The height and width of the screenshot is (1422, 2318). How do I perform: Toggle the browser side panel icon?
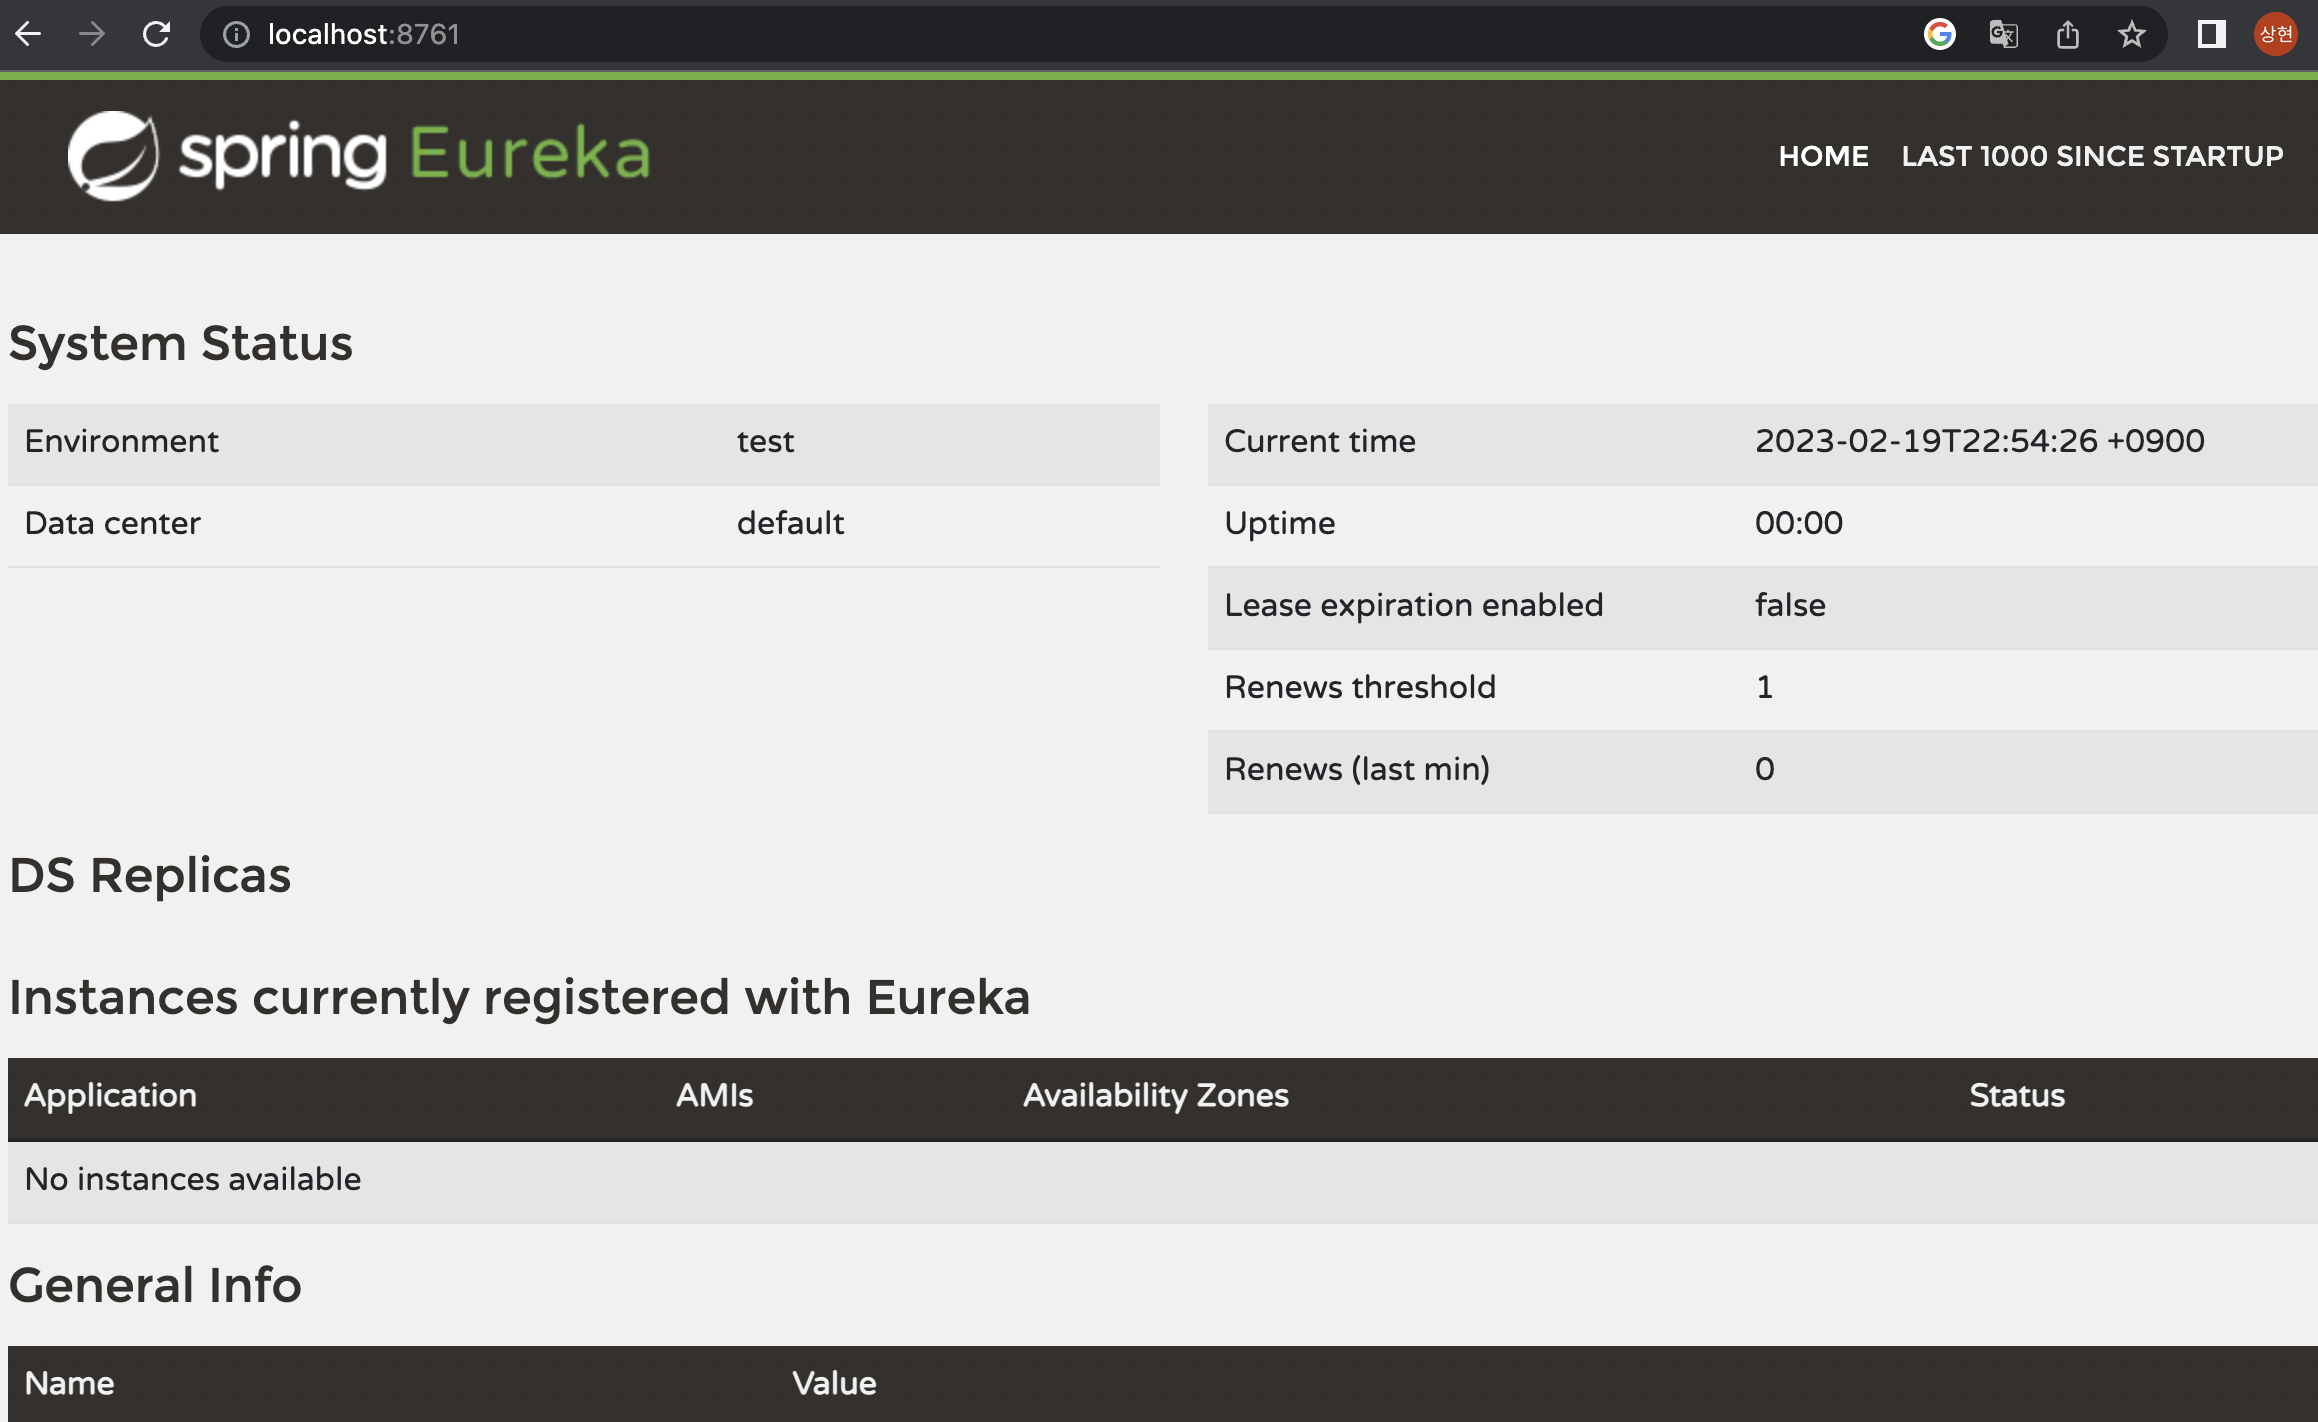pyautogui.click(x=2211, y=35)
